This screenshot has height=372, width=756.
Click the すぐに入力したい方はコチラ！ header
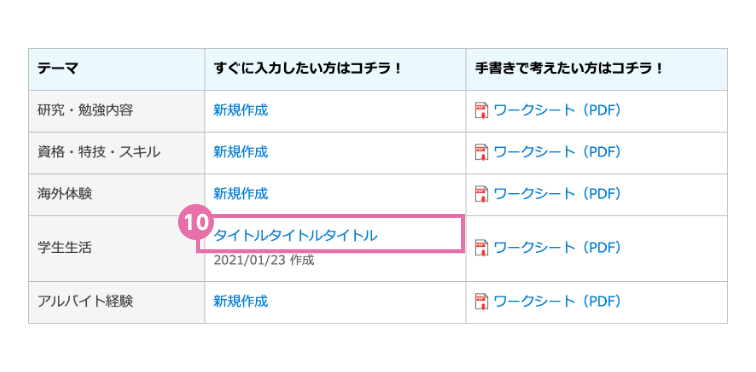[x=335, y=69]
